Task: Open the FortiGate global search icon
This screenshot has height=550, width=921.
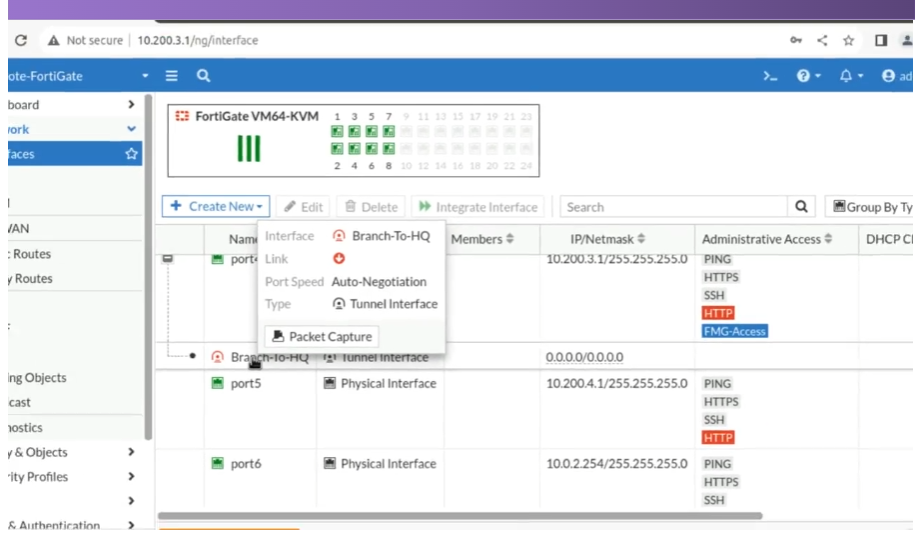Action: [203, 76]
